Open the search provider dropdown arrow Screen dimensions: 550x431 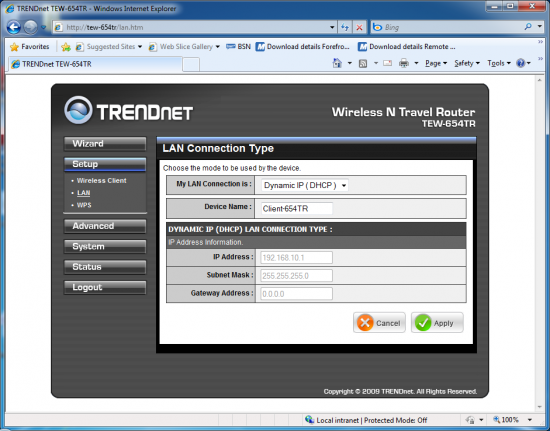pyautogui.click(x=540, y=27)
